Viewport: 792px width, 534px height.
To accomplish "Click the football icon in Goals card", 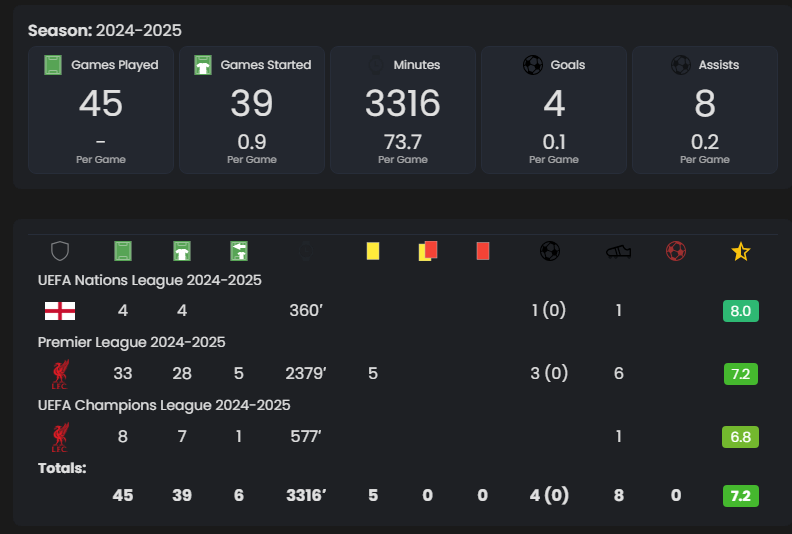I will click(533, 65).
